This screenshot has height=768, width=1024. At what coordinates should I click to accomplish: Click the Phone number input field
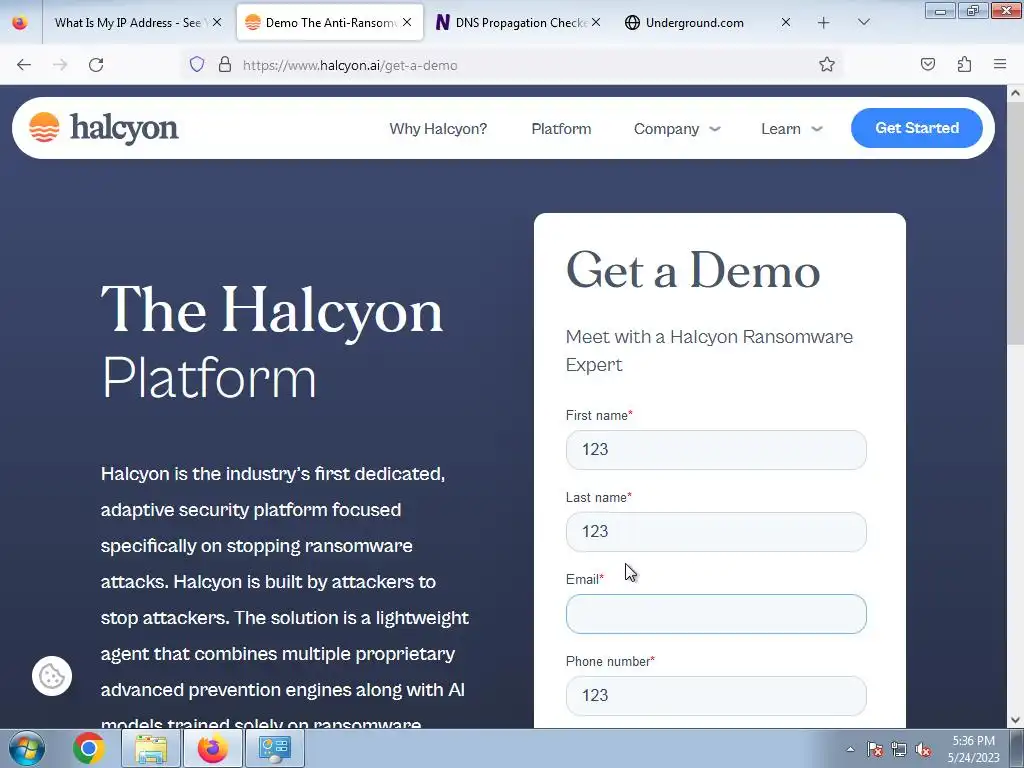coord(716,696)
